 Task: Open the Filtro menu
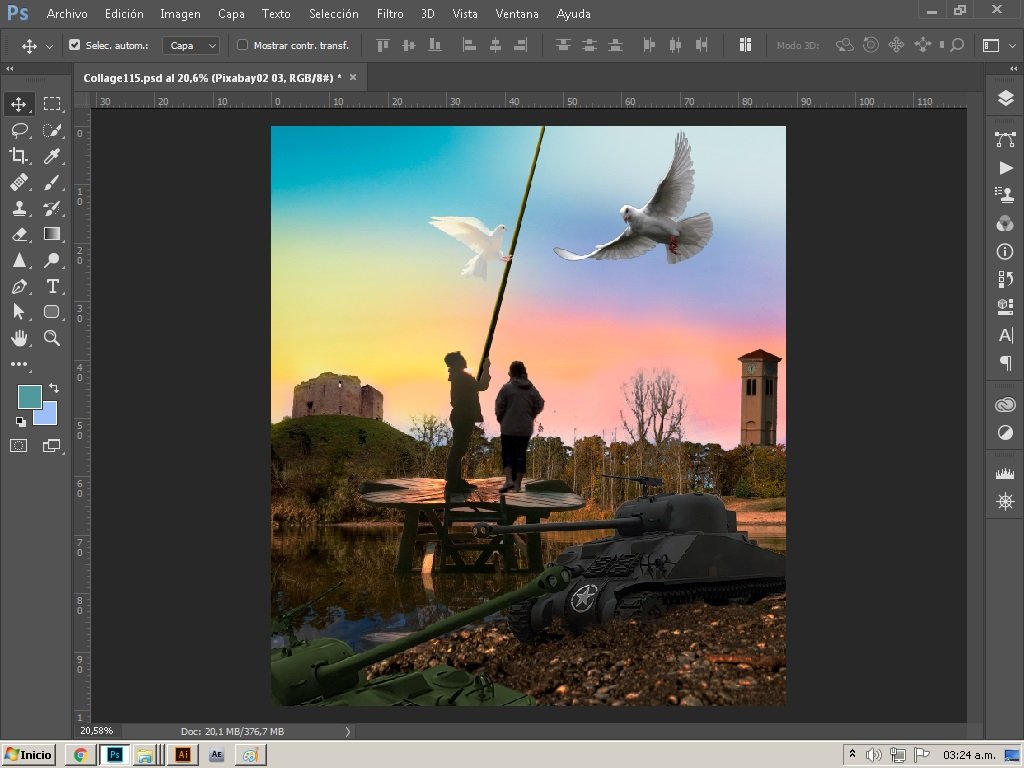pos(390,14)
